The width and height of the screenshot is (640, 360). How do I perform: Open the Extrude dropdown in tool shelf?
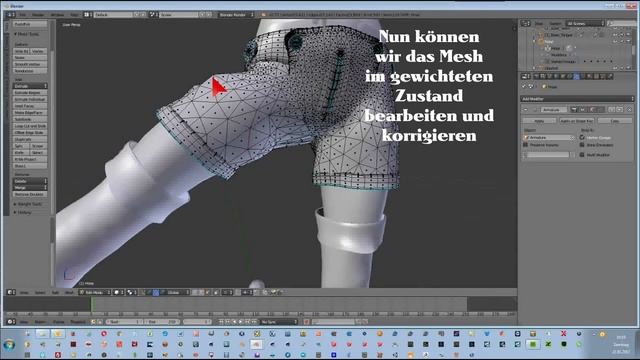30,86
